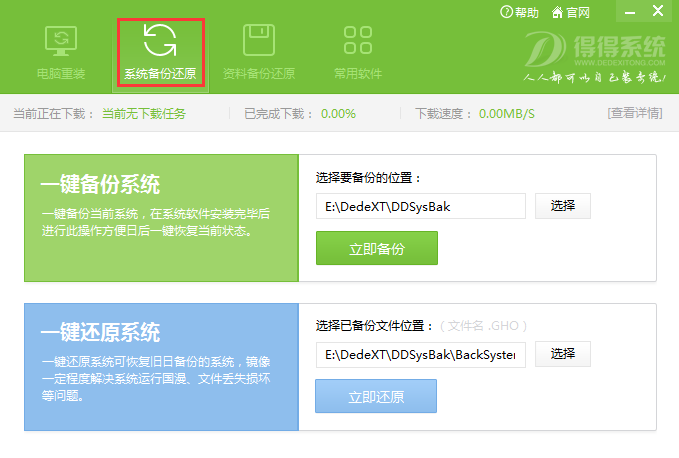
Task: Start backup with 立即备份 button
Action: pos(376,249)
